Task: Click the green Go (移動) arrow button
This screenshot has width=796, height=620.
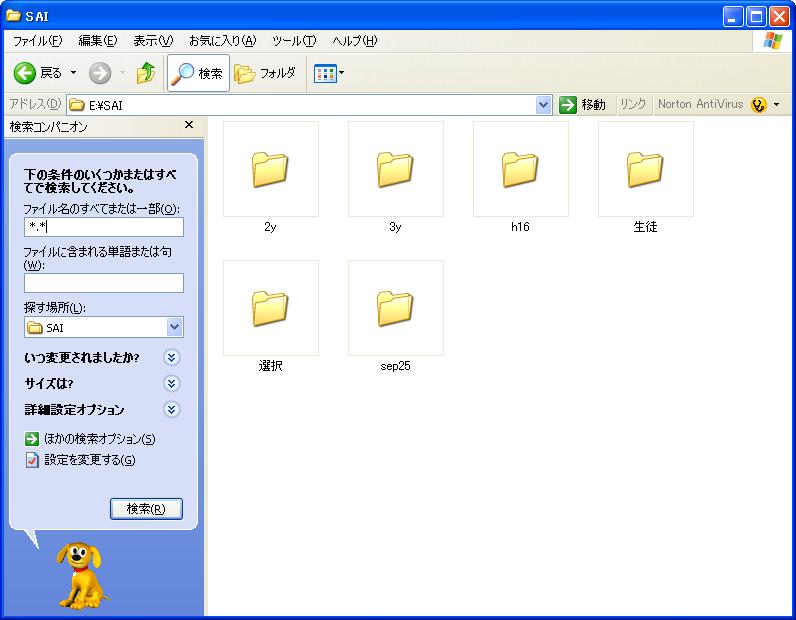Action: [x=568, y=104]
